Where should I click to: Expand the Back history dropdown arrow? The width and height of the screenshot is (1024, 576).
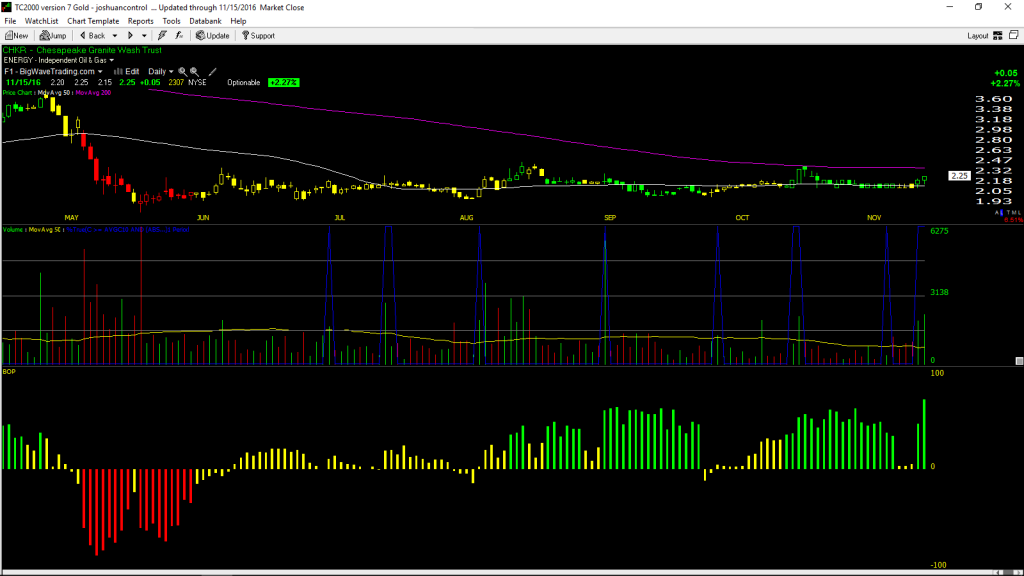point(115,36)
